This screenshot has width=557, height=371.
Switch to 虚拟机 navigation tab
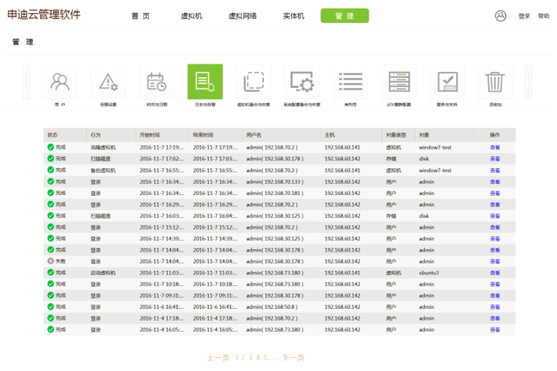[191, 16]
